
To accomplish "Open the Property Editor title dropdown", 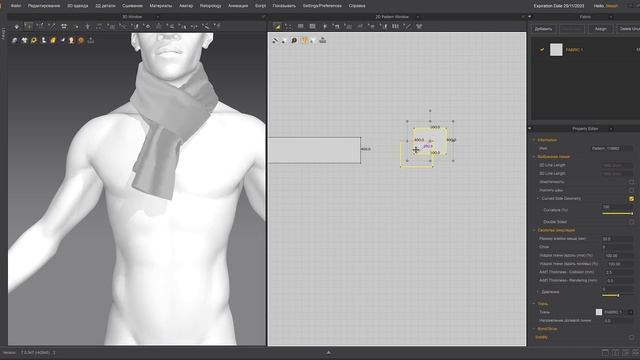I will (x=611, y=129).
